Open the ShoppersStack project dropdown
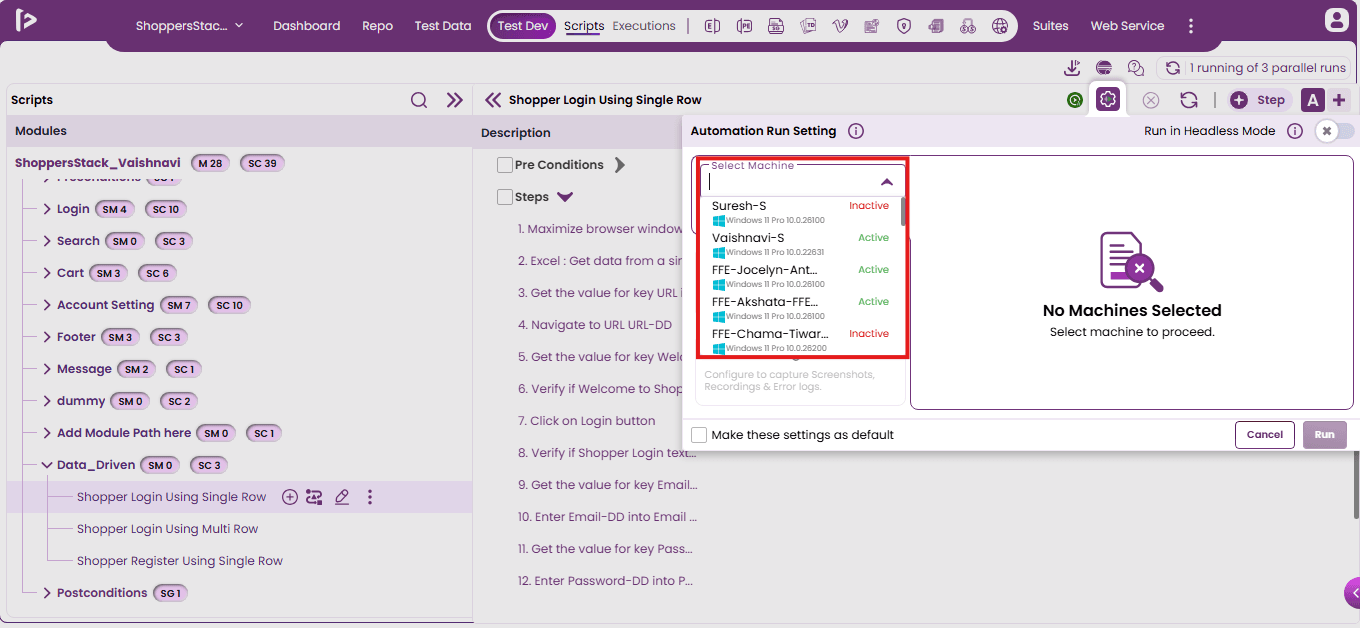This screenshot has height=628, width=1360. pyautogui.click(x=190, y=26)
